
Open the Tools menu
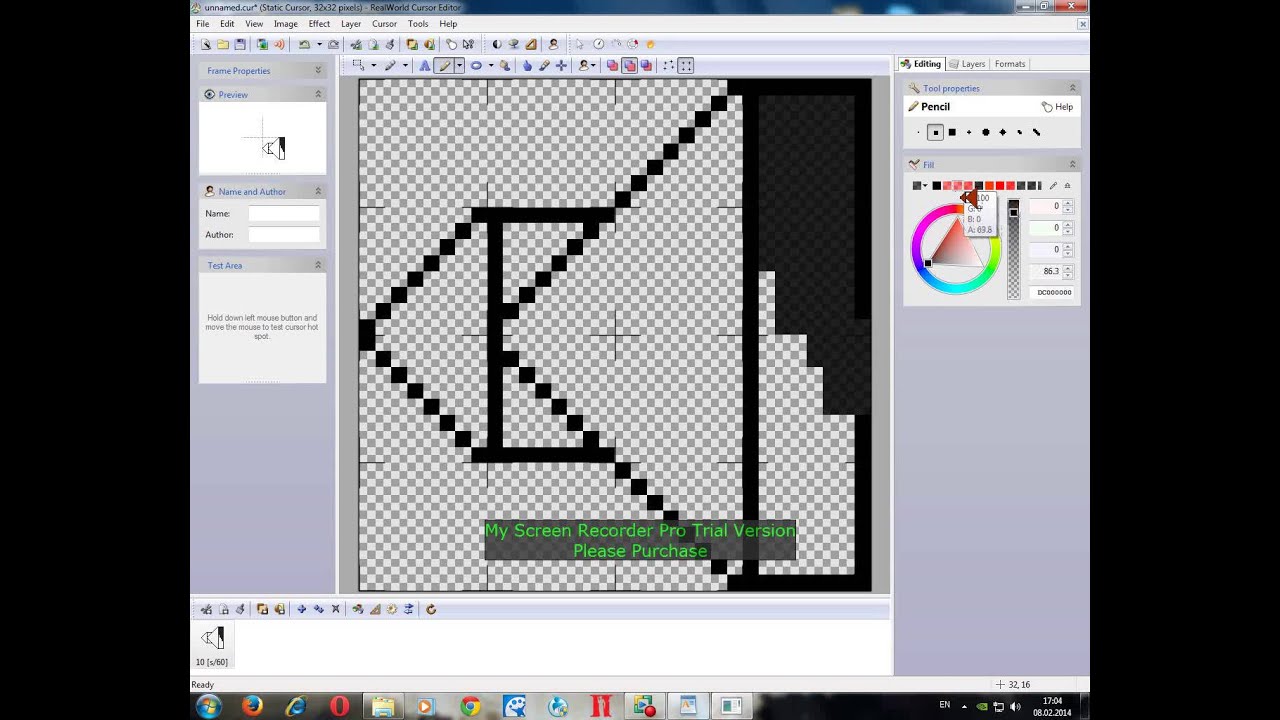coord(418,24)
